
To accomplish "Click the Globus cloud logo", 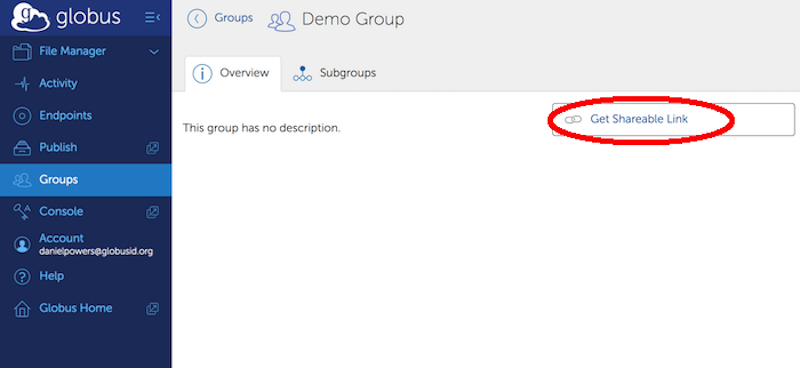I will point(30,17).
